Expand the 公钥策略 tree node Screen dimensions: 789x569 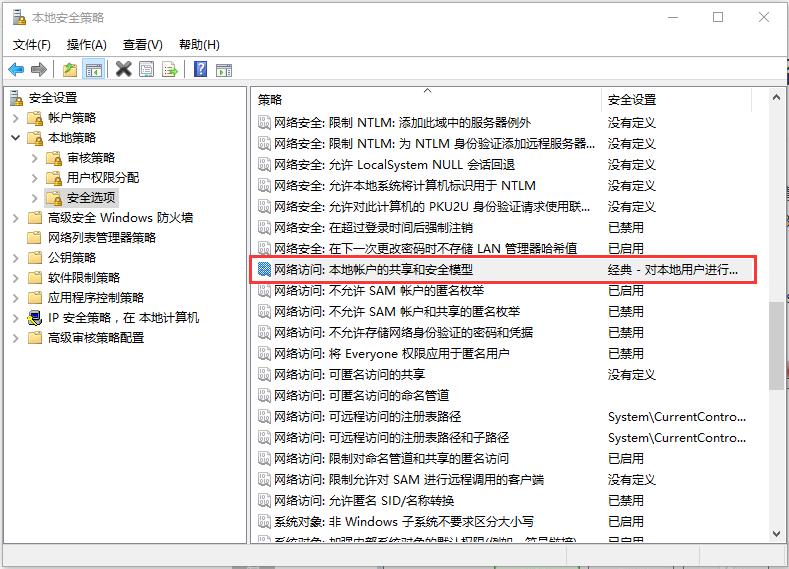pos(16,258)
